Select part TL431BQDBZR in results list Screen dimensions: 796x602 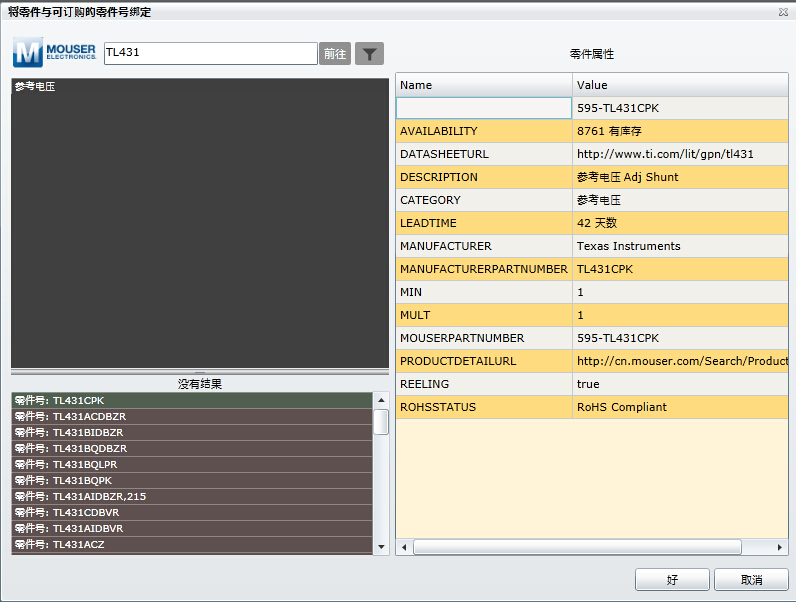pyautogui.click(x=192, y=448)
